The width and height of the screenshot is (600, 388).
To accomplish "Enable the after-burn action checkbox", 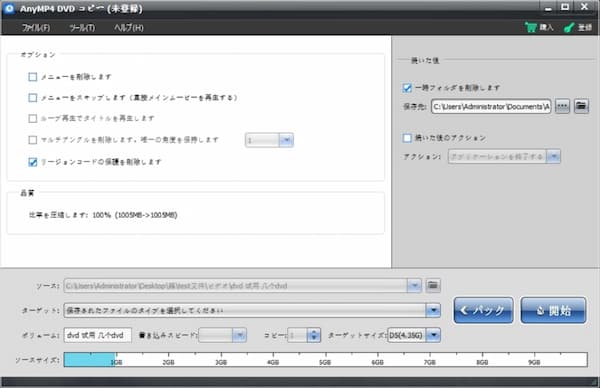I will point(407,138).
